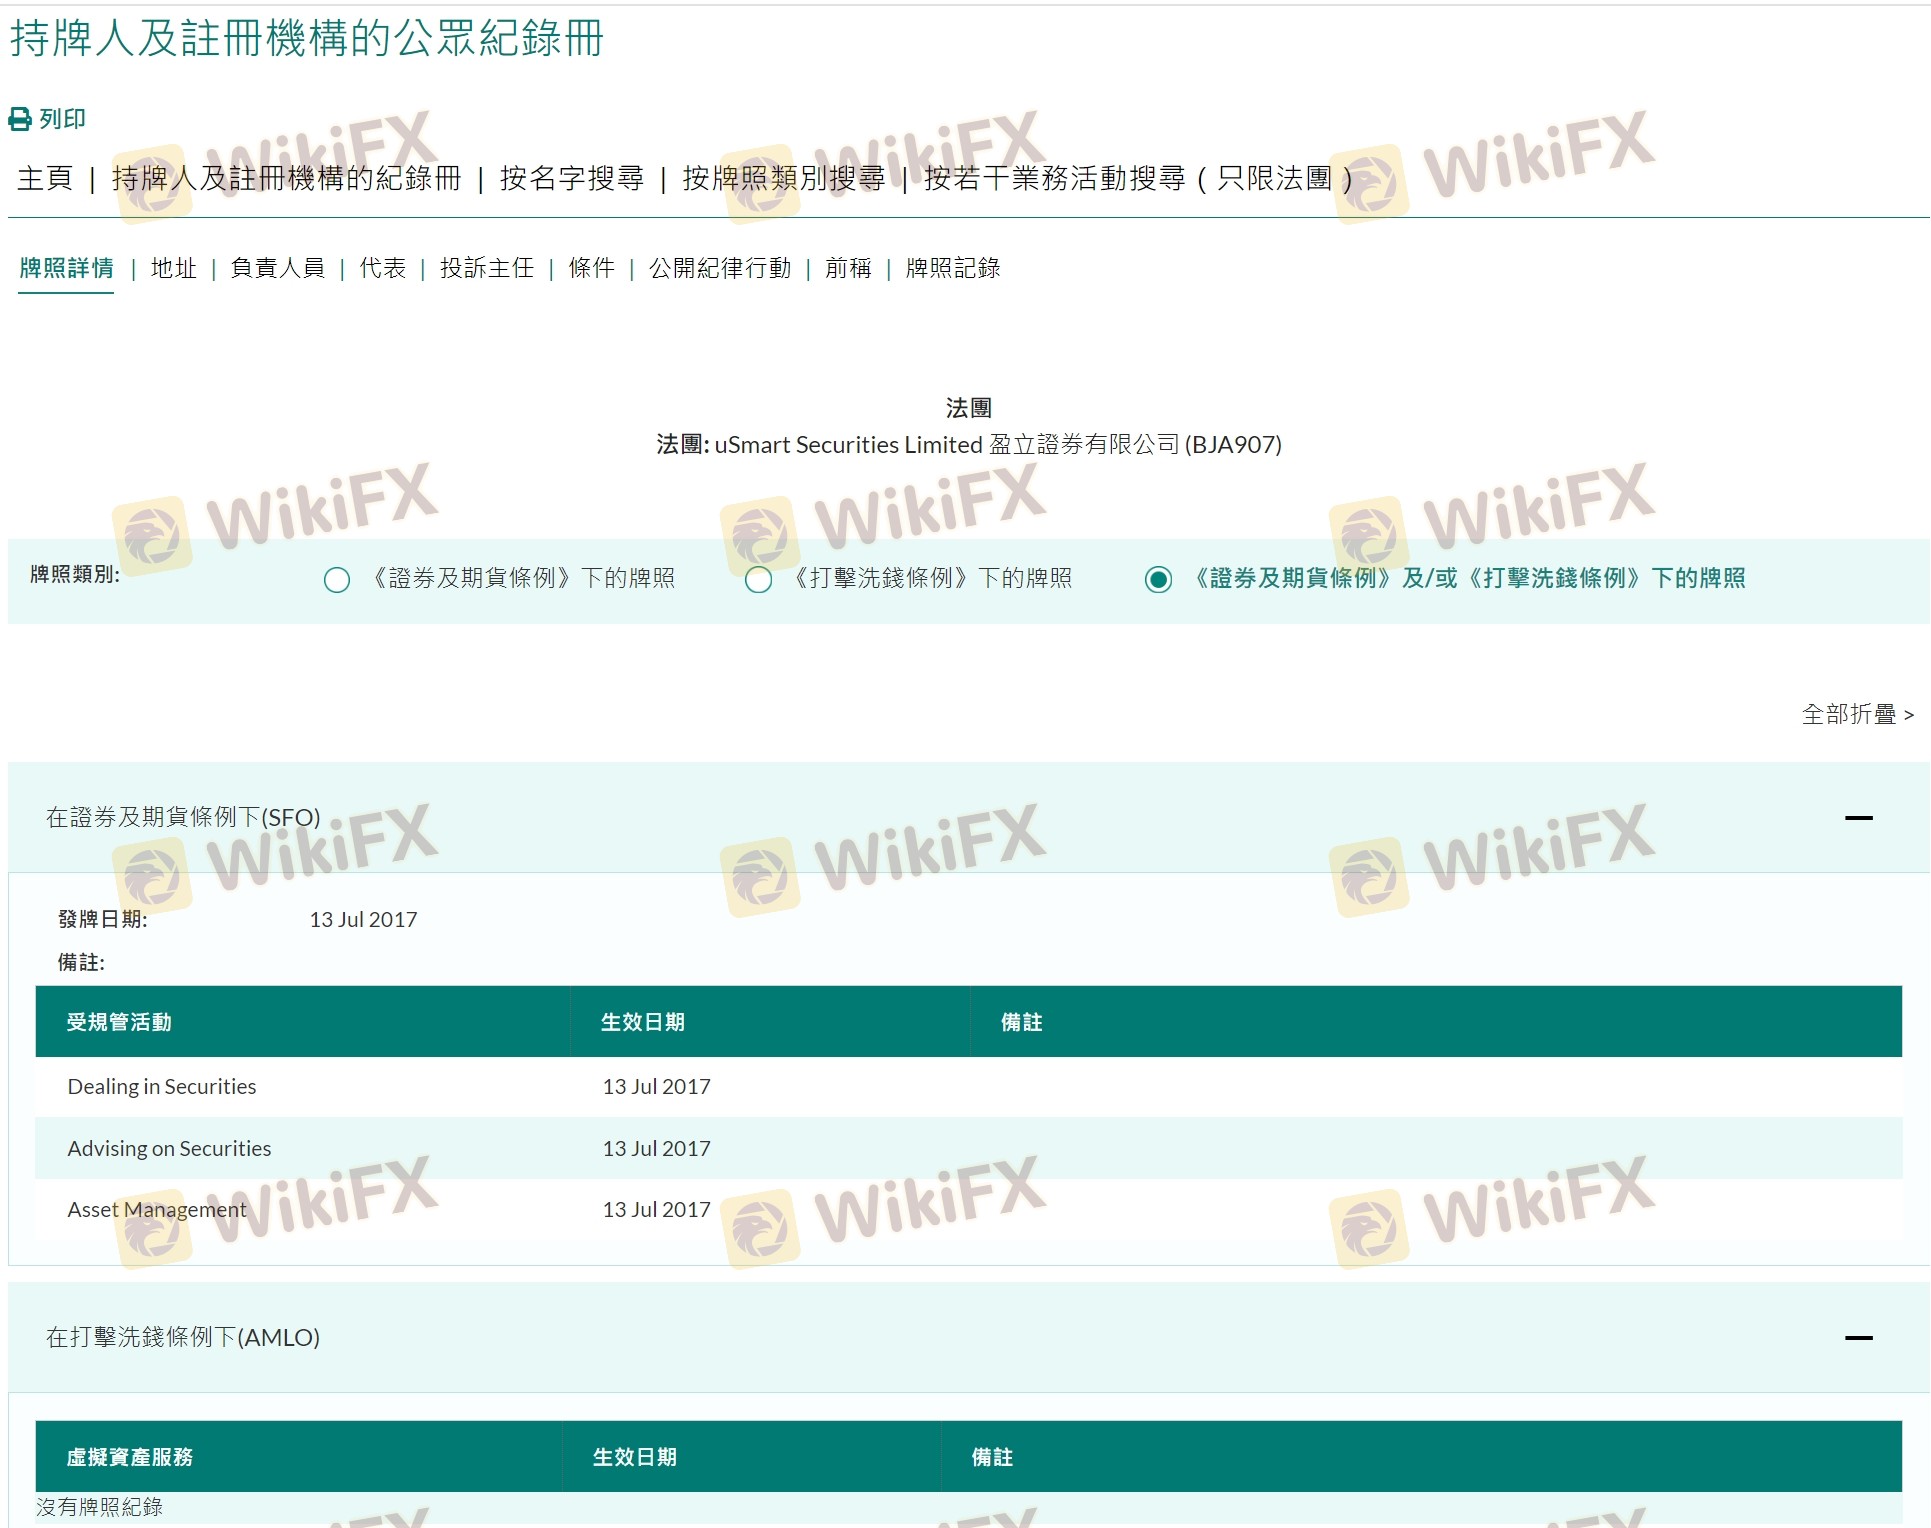Open 按若干業務活動搜尋 (只限法團) link
The height and width of the screenshot is (1528, 1931).
tap(1138, 179)
